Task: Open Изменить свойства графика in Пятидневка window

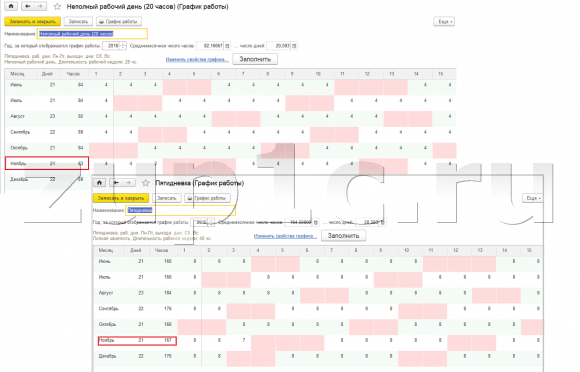Action: tap(285, 236)
